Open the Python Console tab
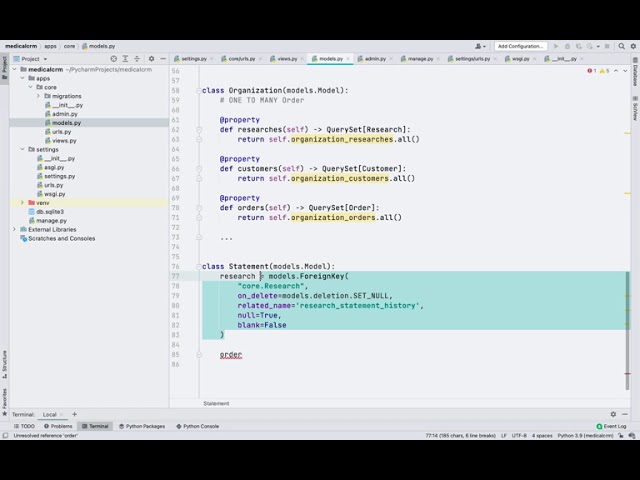This screenshot has height=480, width=640. pyautogui.click(x=197, y=426)
